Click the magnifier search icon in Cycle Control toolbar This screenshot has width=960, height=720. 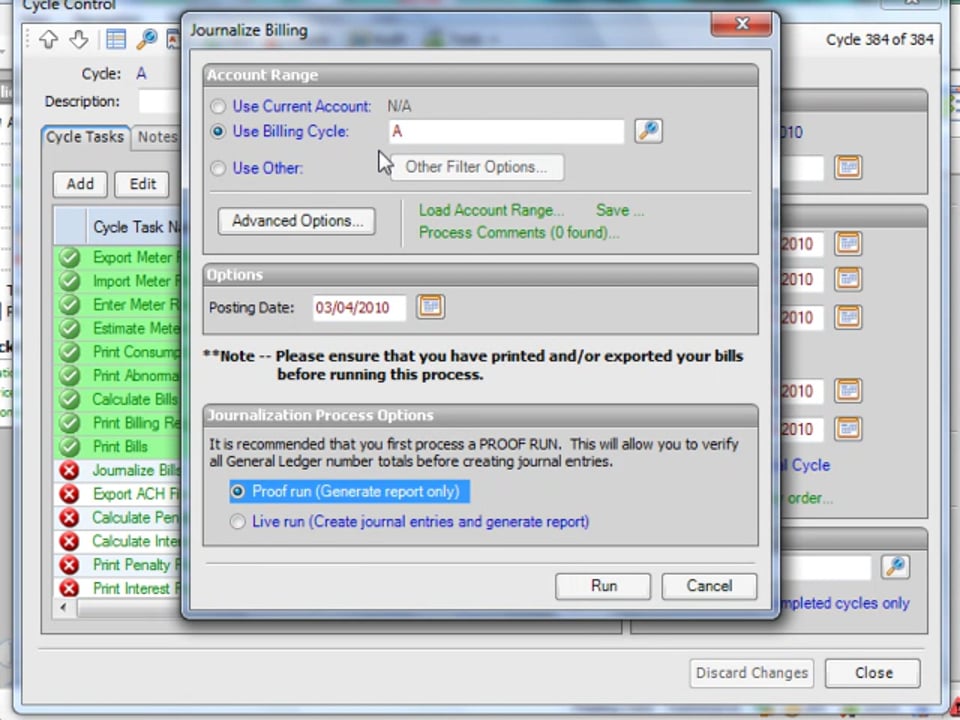coord(147,39)
